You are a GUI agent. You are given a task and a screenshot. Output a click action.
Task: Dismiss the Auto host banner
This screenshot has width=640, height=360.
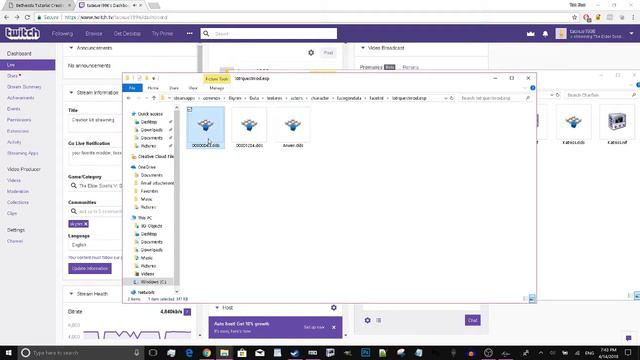point(334,327)
